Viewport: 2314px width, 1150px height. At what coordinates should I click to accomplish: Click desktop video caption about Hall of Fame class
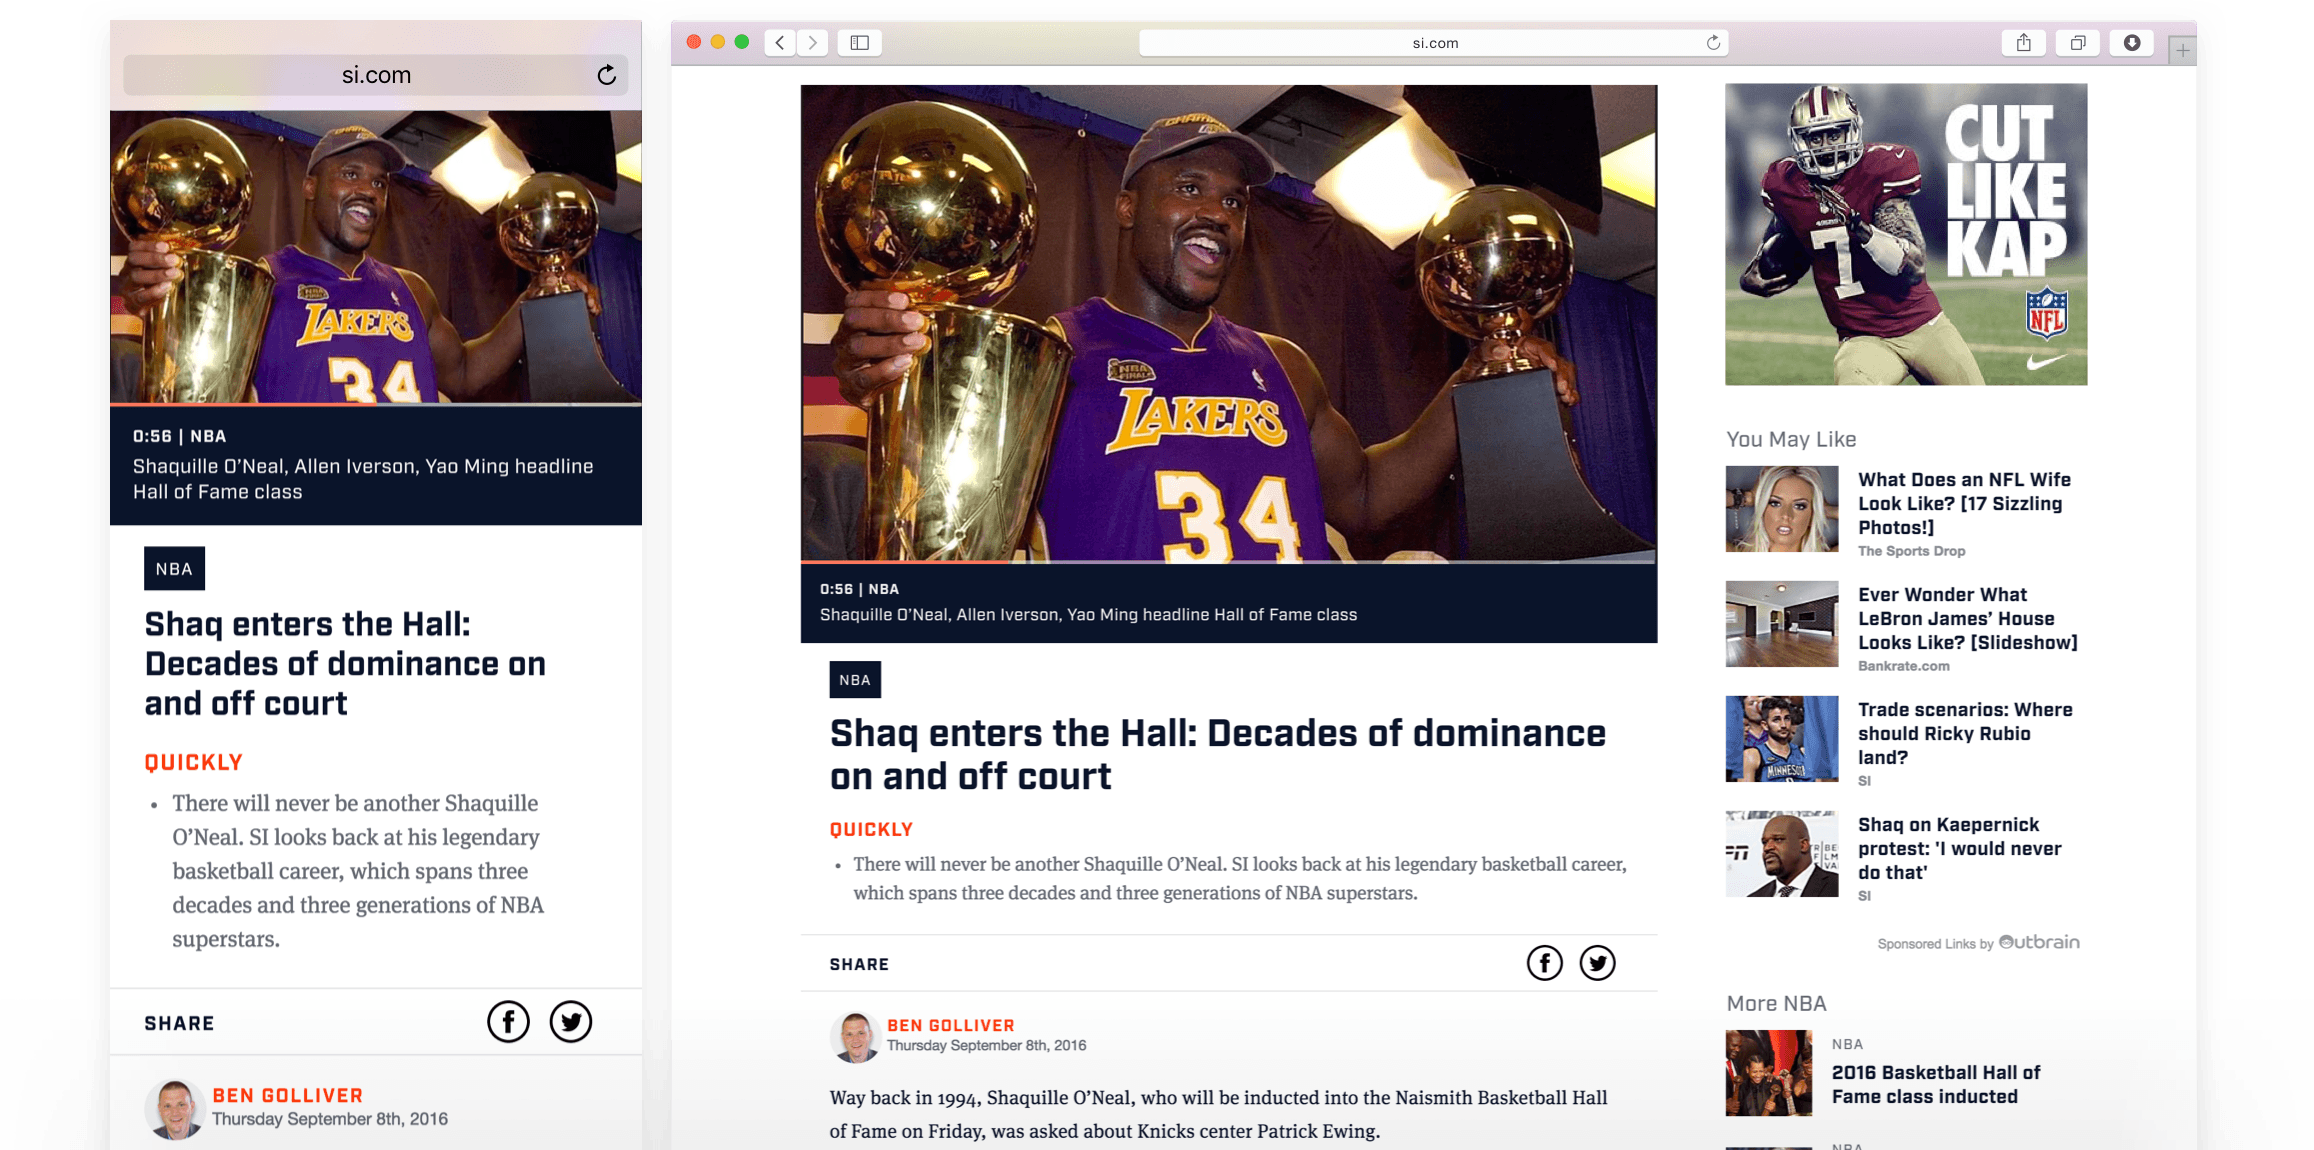tap(1088, 614)
